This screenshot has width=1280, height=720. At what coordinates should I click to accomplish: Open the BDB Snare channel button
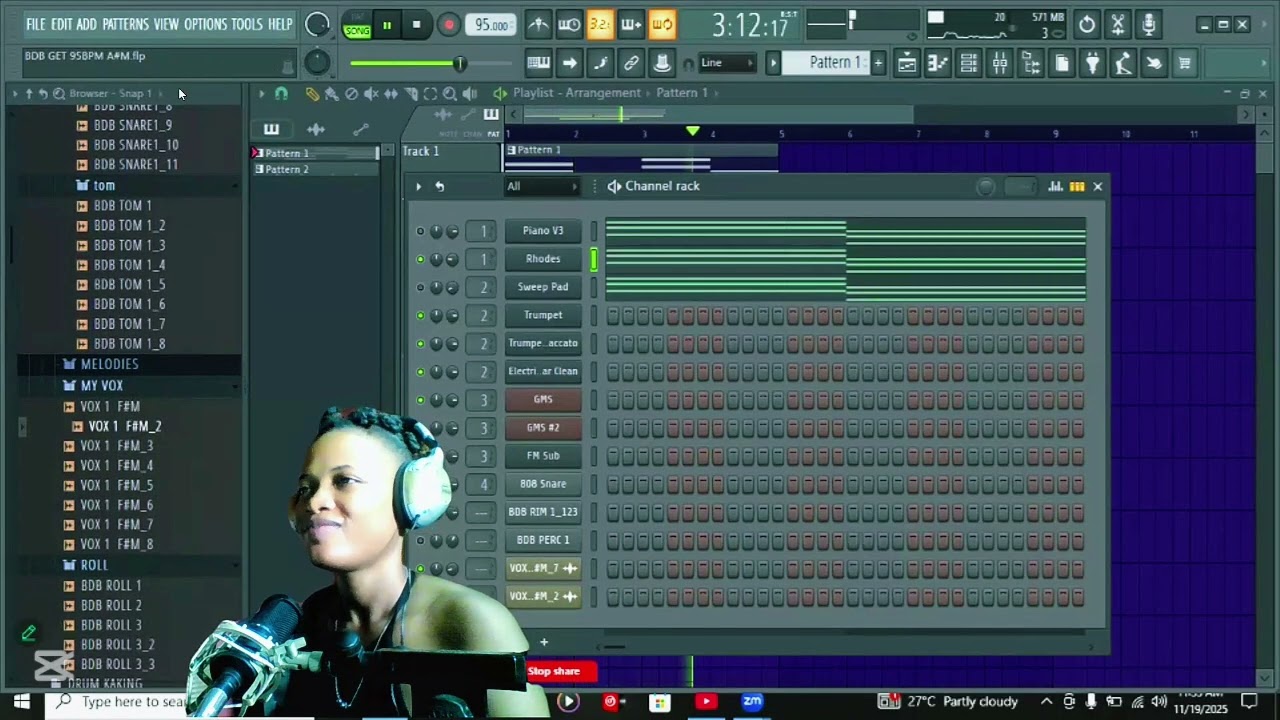pos(543,484)
